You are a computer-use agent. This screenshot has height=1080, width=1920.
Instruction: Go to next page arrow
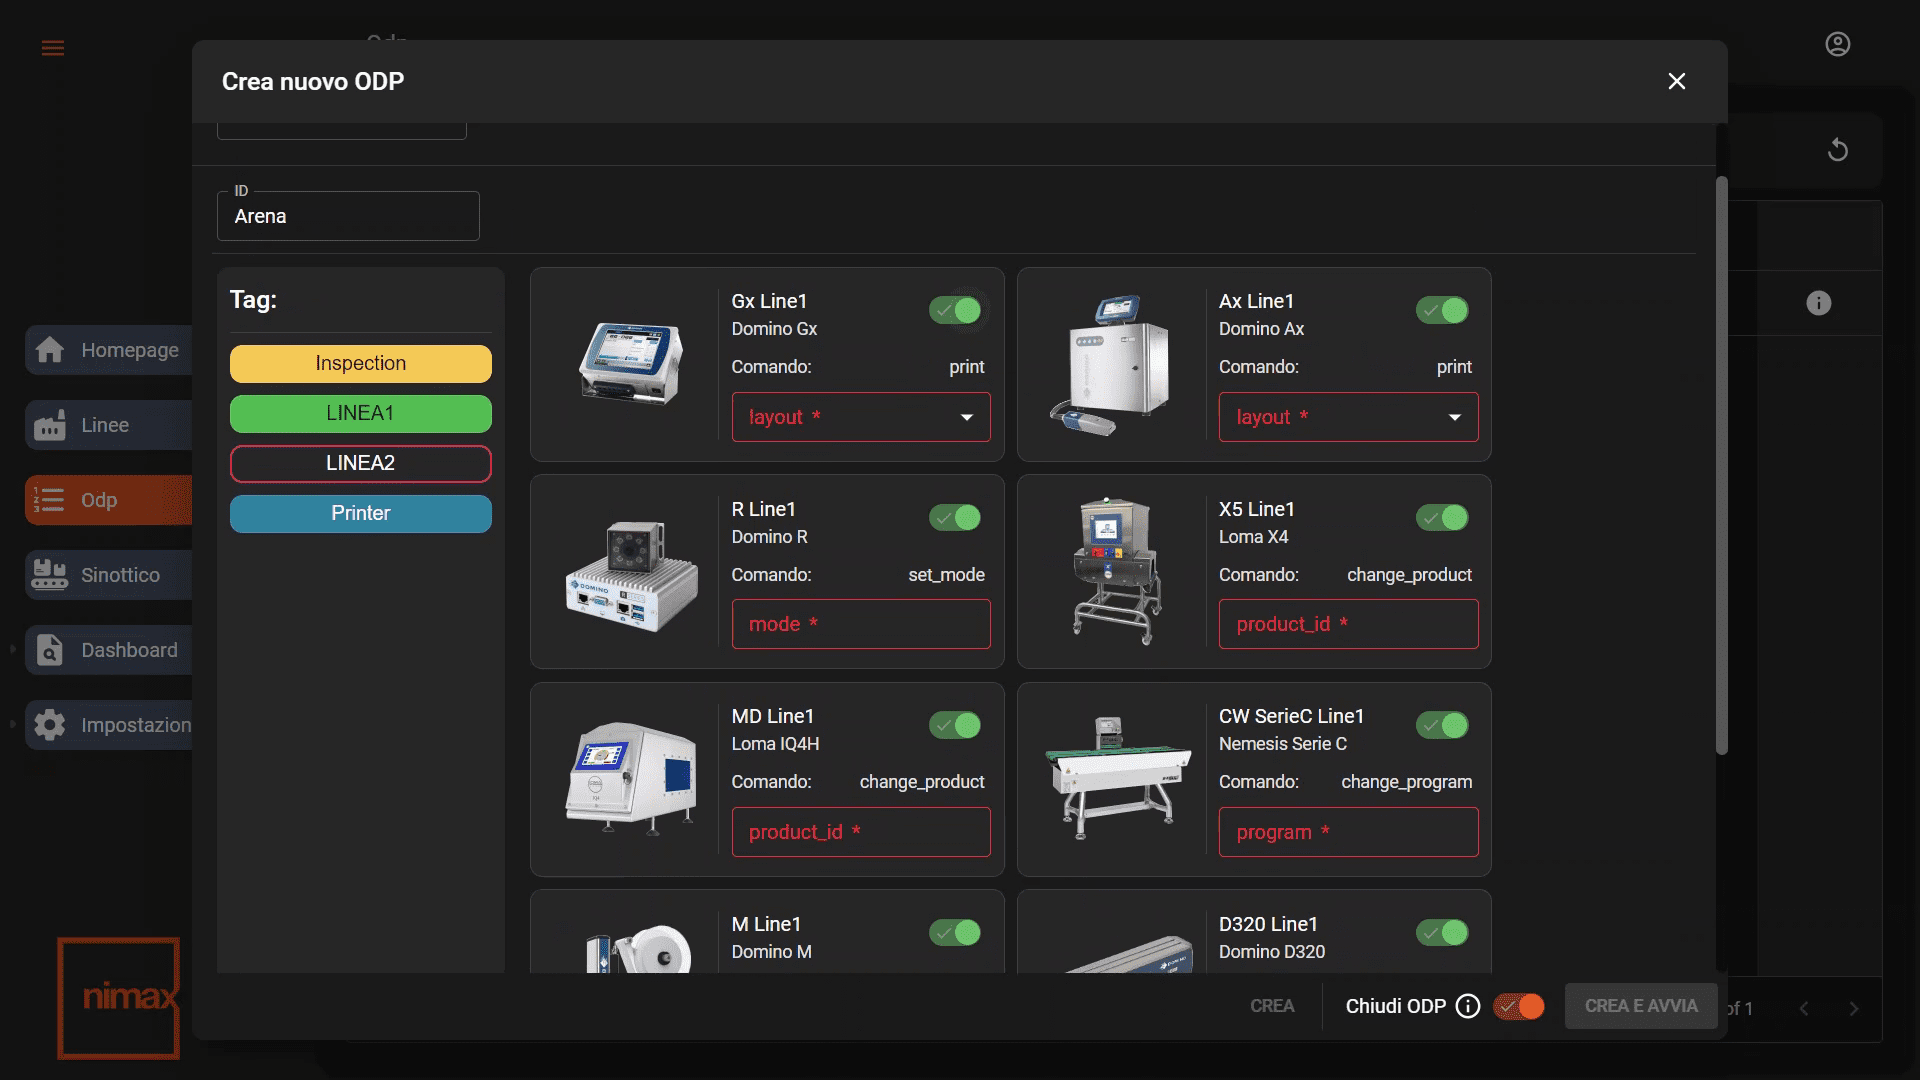click(x=1854, y=1009)
